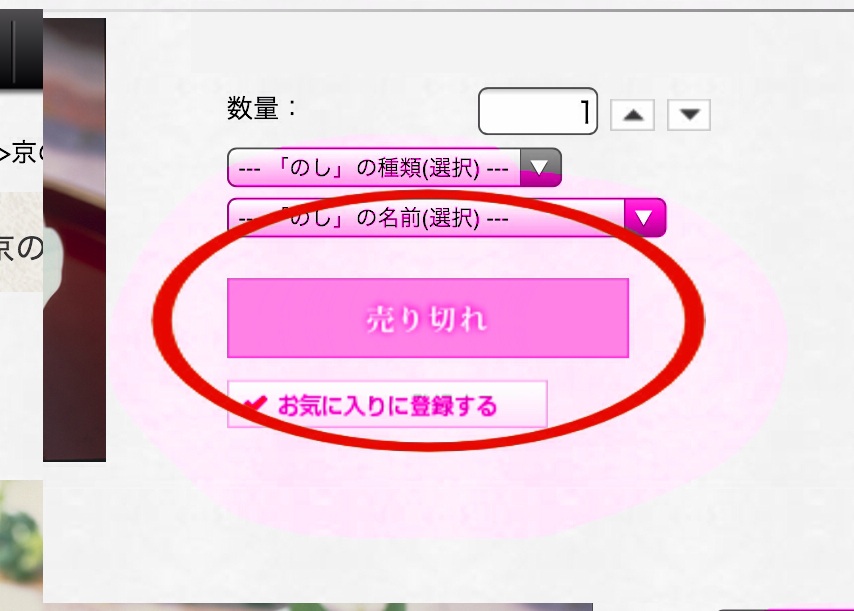Open the tall product photo on left
This screenshot has width=854, height=611.
pyautogui.click(x=75, y=240)
